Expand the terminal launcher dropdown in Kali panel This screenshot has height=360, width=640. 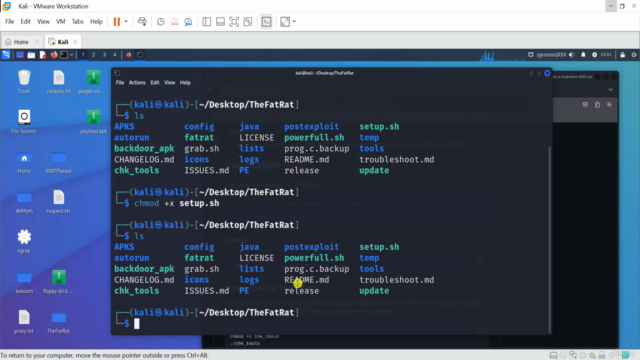71,55
